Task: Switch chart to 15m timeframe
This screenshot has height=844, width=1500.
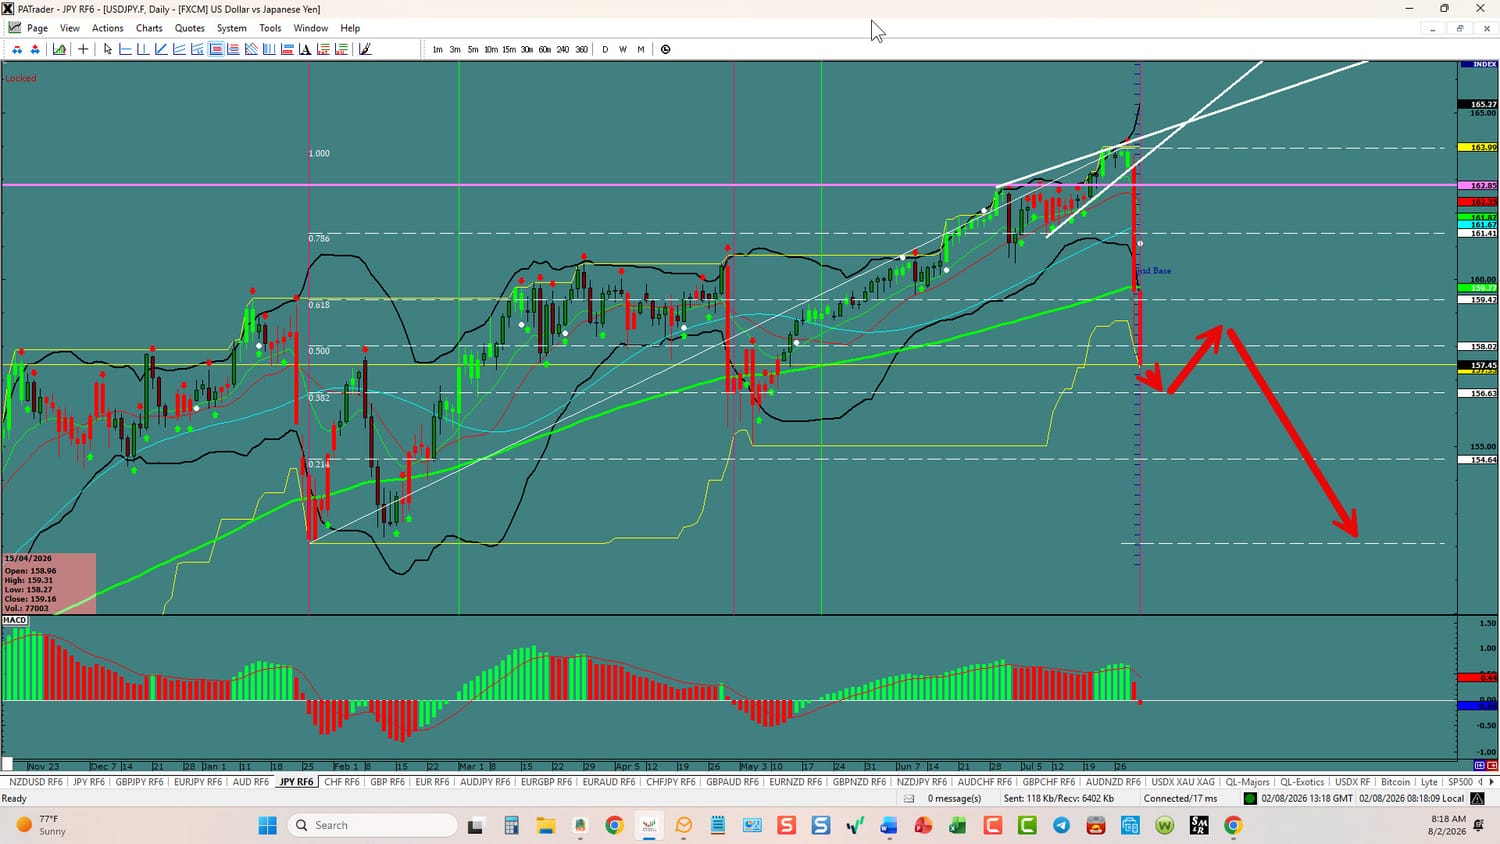Action: pyautogui.click(x=509, y=49)
